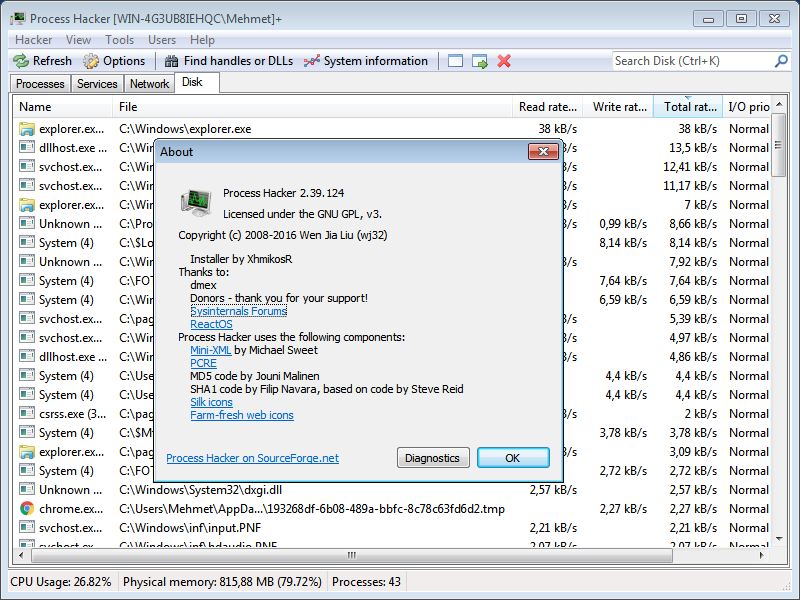This screenshot has height=600, width=800.
Task: Open the View menu
Action: pyautogui.click(x=79, y=40)
